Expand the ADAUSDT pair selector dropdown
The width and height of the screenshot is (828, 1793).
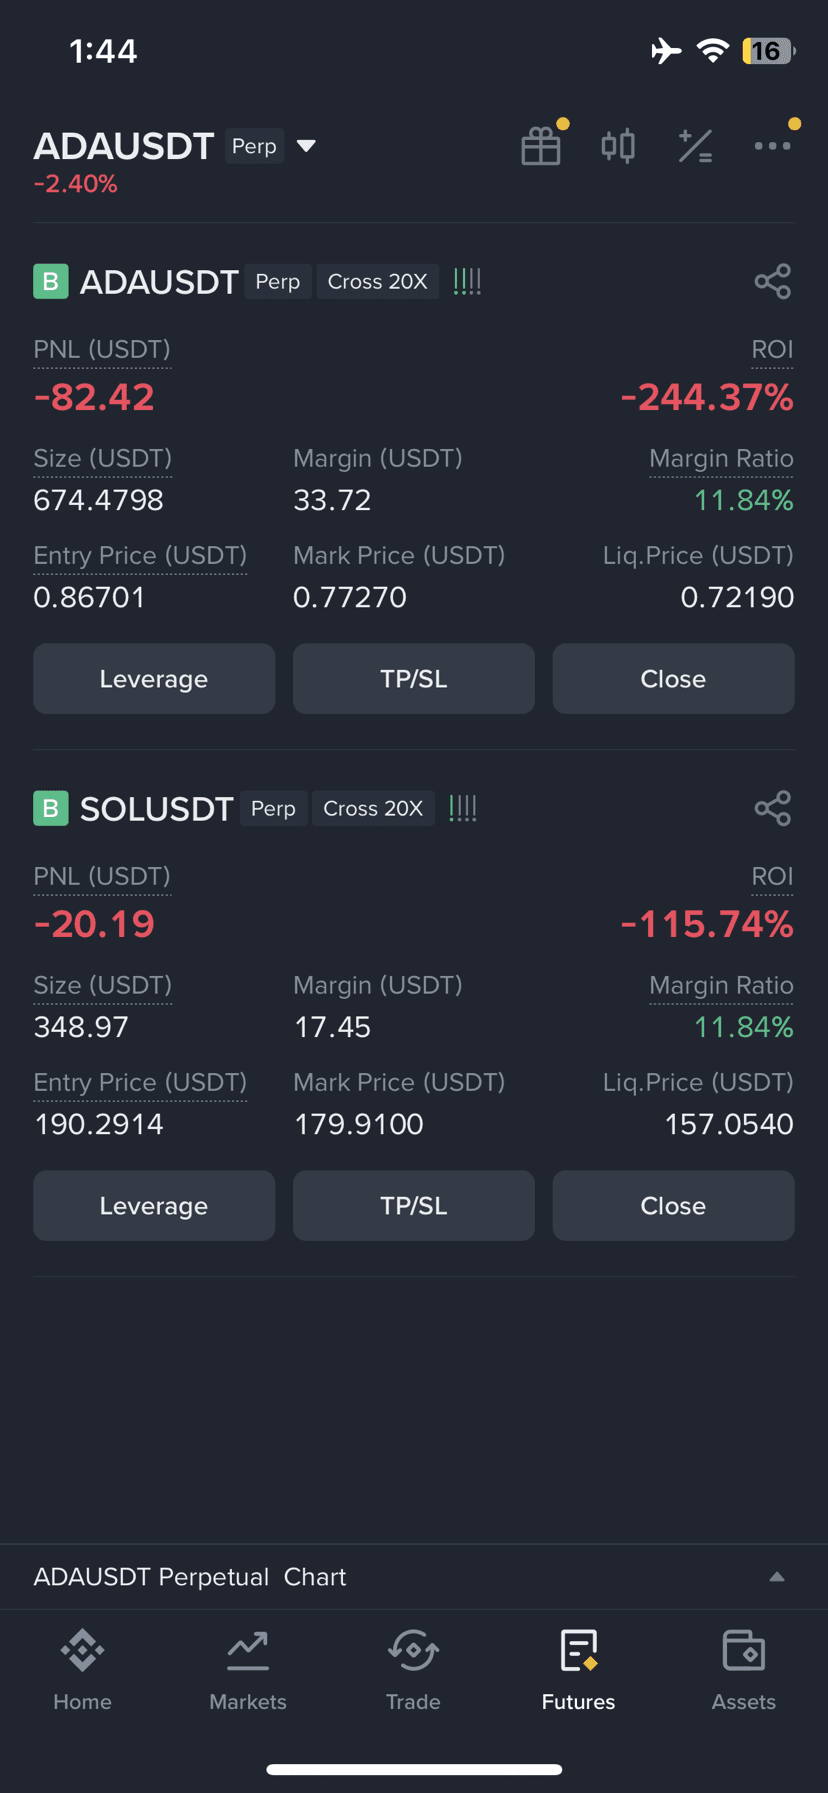coord(306,146)
